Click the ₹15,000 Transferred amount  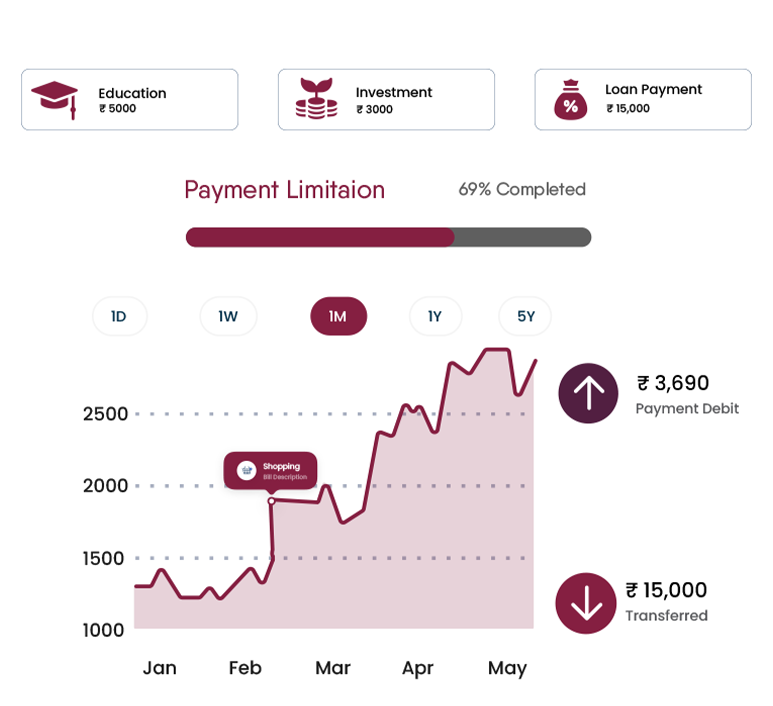pyautogui.click(x=667, y=590)
